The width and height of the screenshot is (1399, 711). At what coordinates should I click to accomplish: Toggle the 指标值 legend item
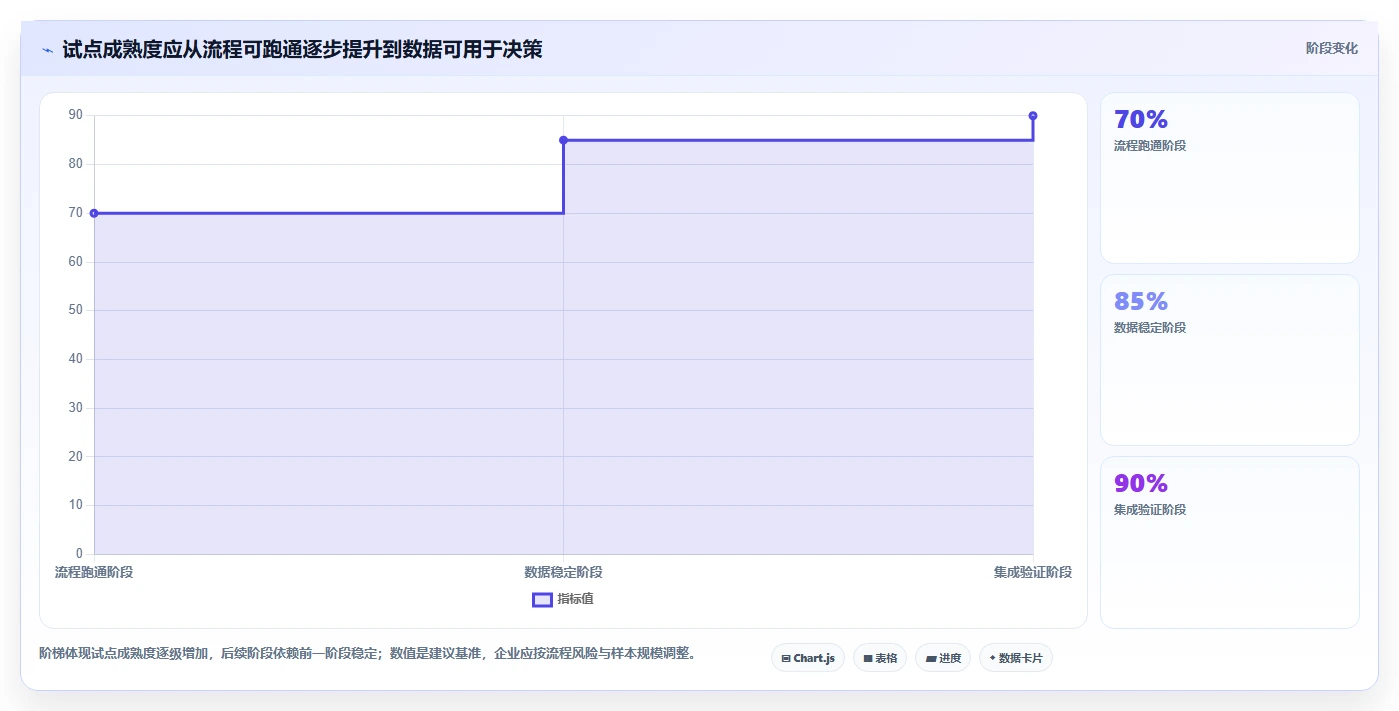click(562, 599)
